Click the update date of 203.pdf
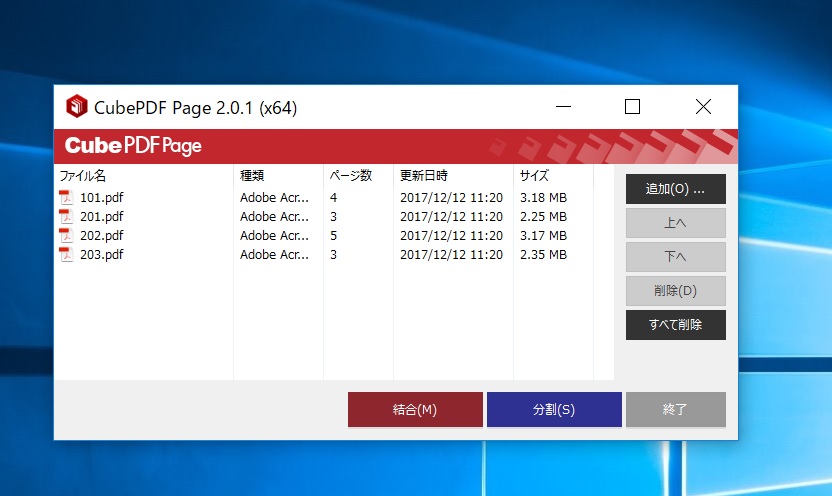The width and height of the screenshot is (832, 496). click(451, 255)
